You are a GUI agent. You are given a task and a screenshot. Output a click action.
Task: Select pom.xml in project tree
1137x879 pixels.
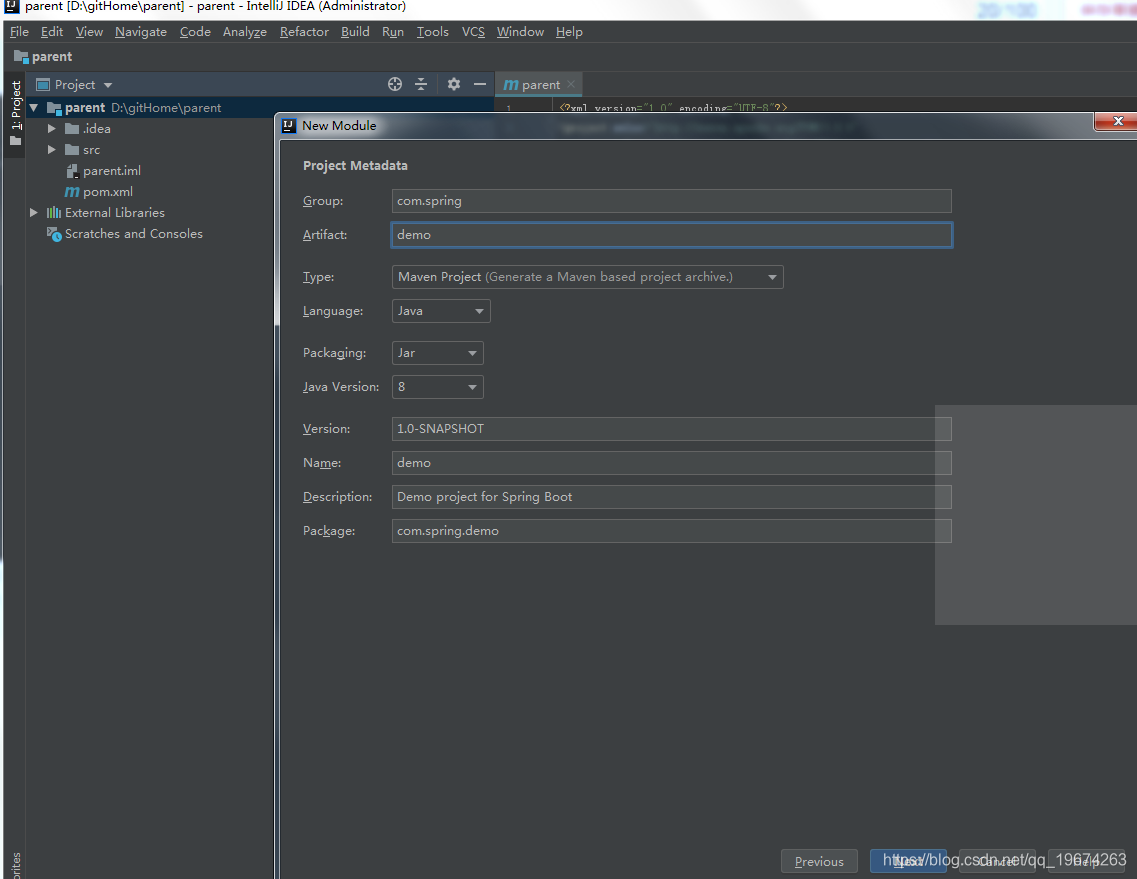[107, 191]
